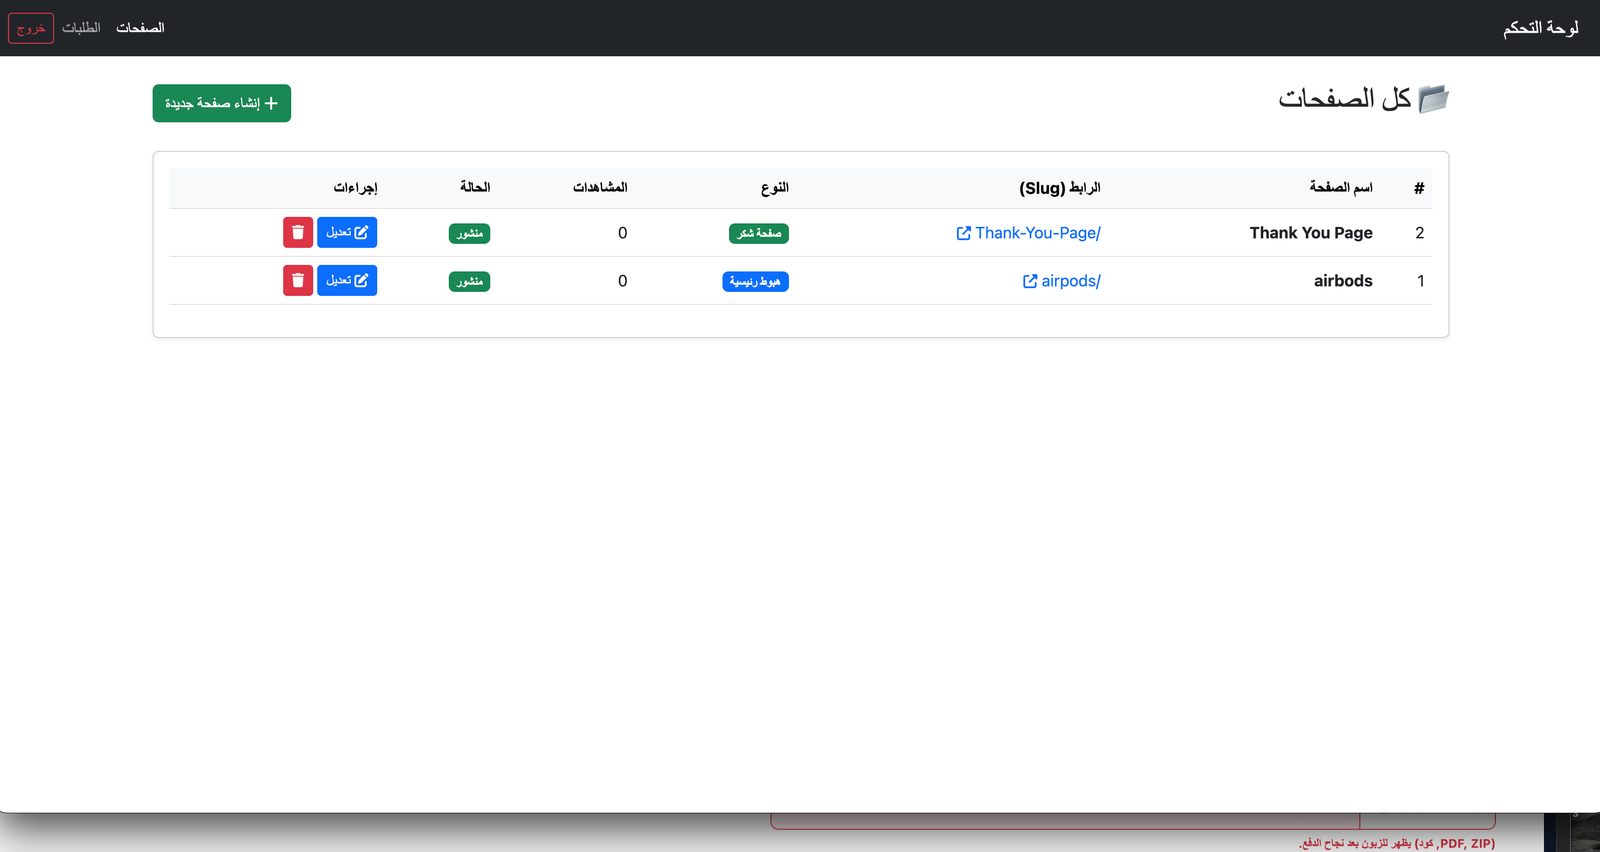The width and height of the screenshot is (1600, 852).
Task: Edit the Thank You Page via تعديل button
Action: click(347, 232)
